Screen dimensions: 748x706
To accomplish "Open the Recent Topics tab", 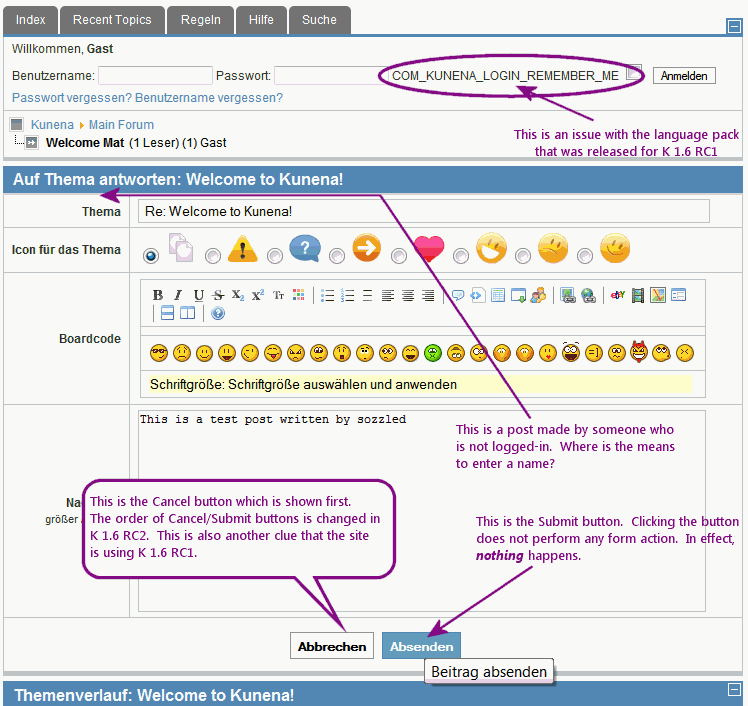I will [x=112, y=20].
